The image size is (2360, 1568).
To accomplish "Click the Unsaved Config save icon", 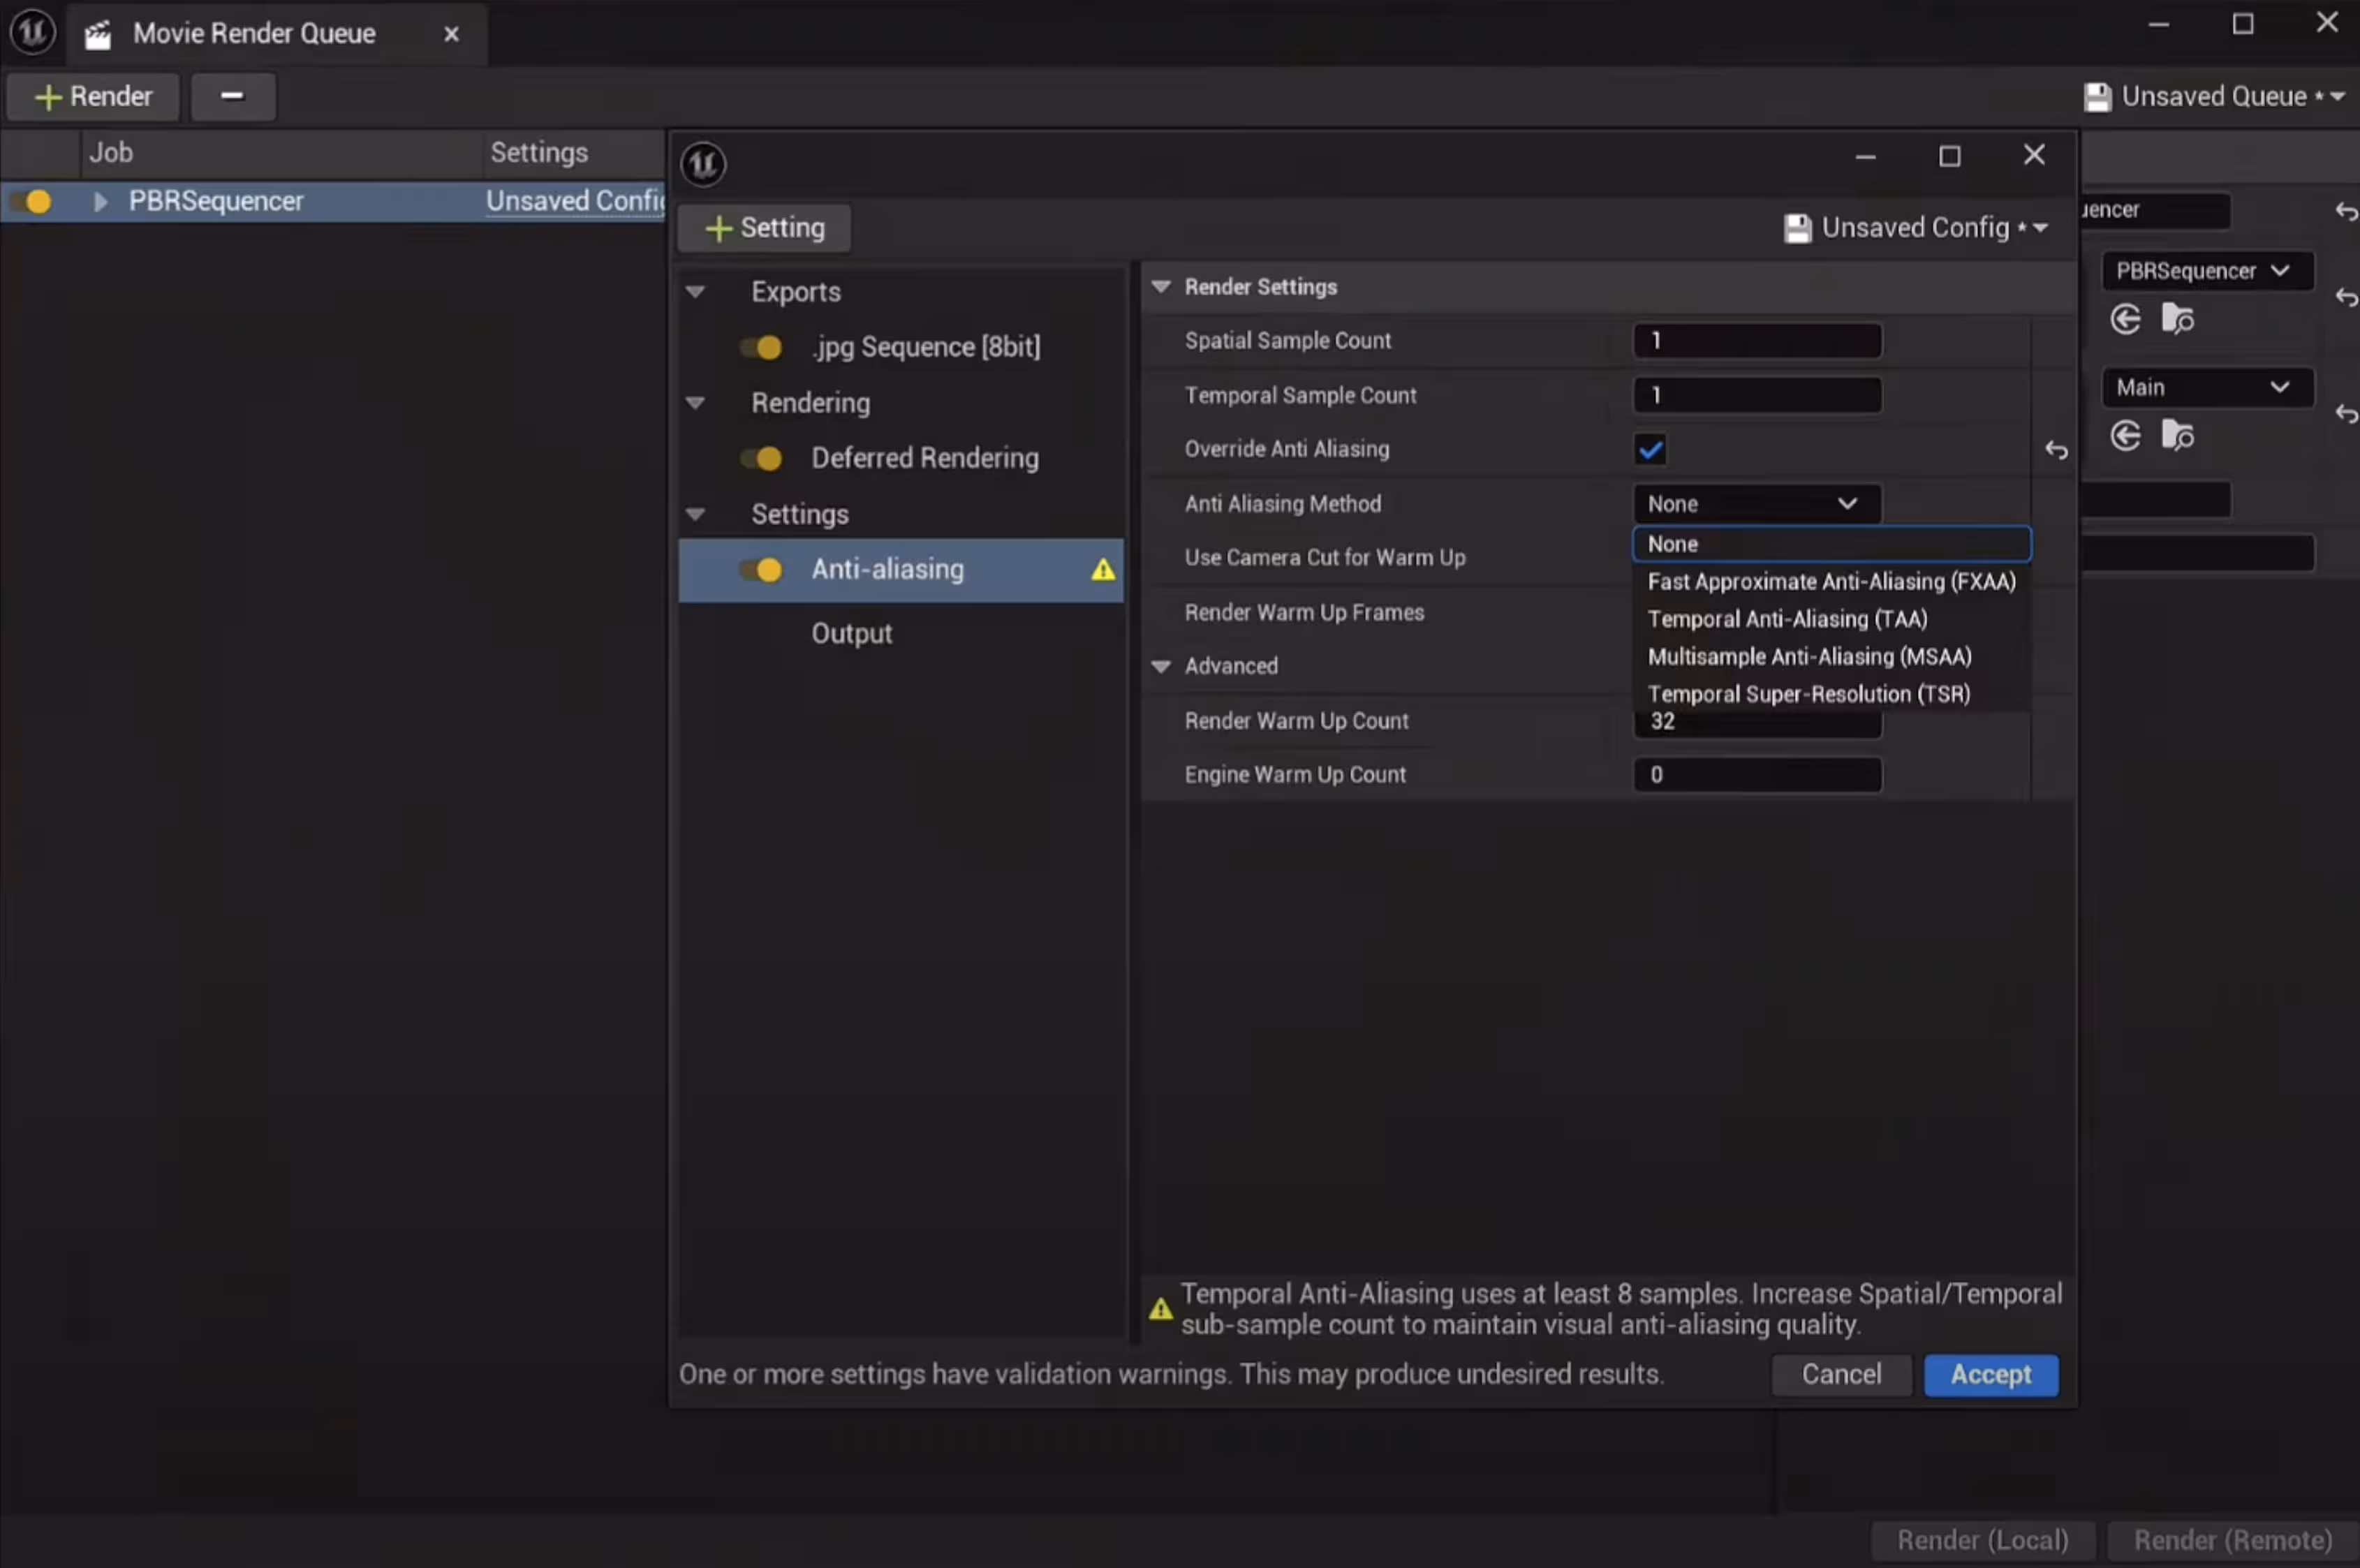I will pyautogui.click(x=1797, y=228).
